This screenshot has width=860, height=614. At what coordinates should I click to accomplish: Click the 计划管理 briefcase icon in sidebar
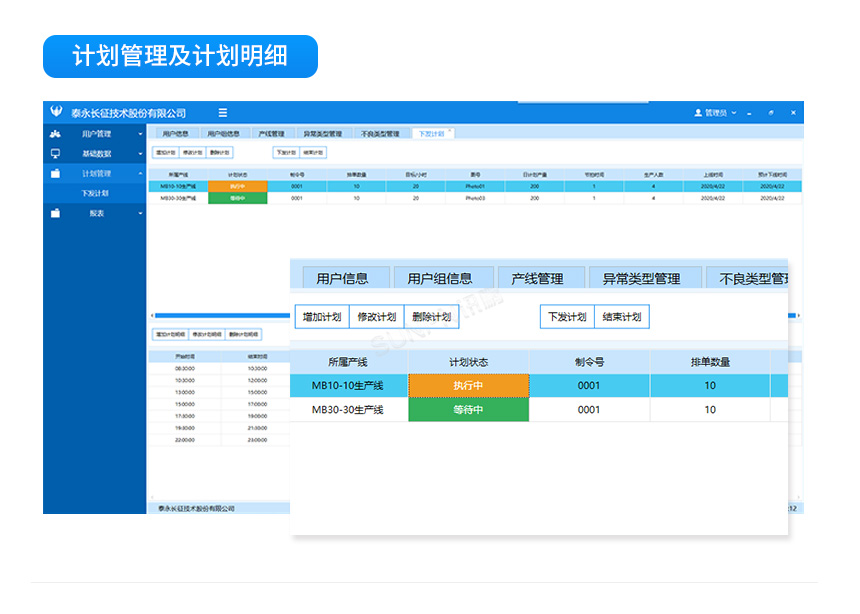click(x=56, y=174)
